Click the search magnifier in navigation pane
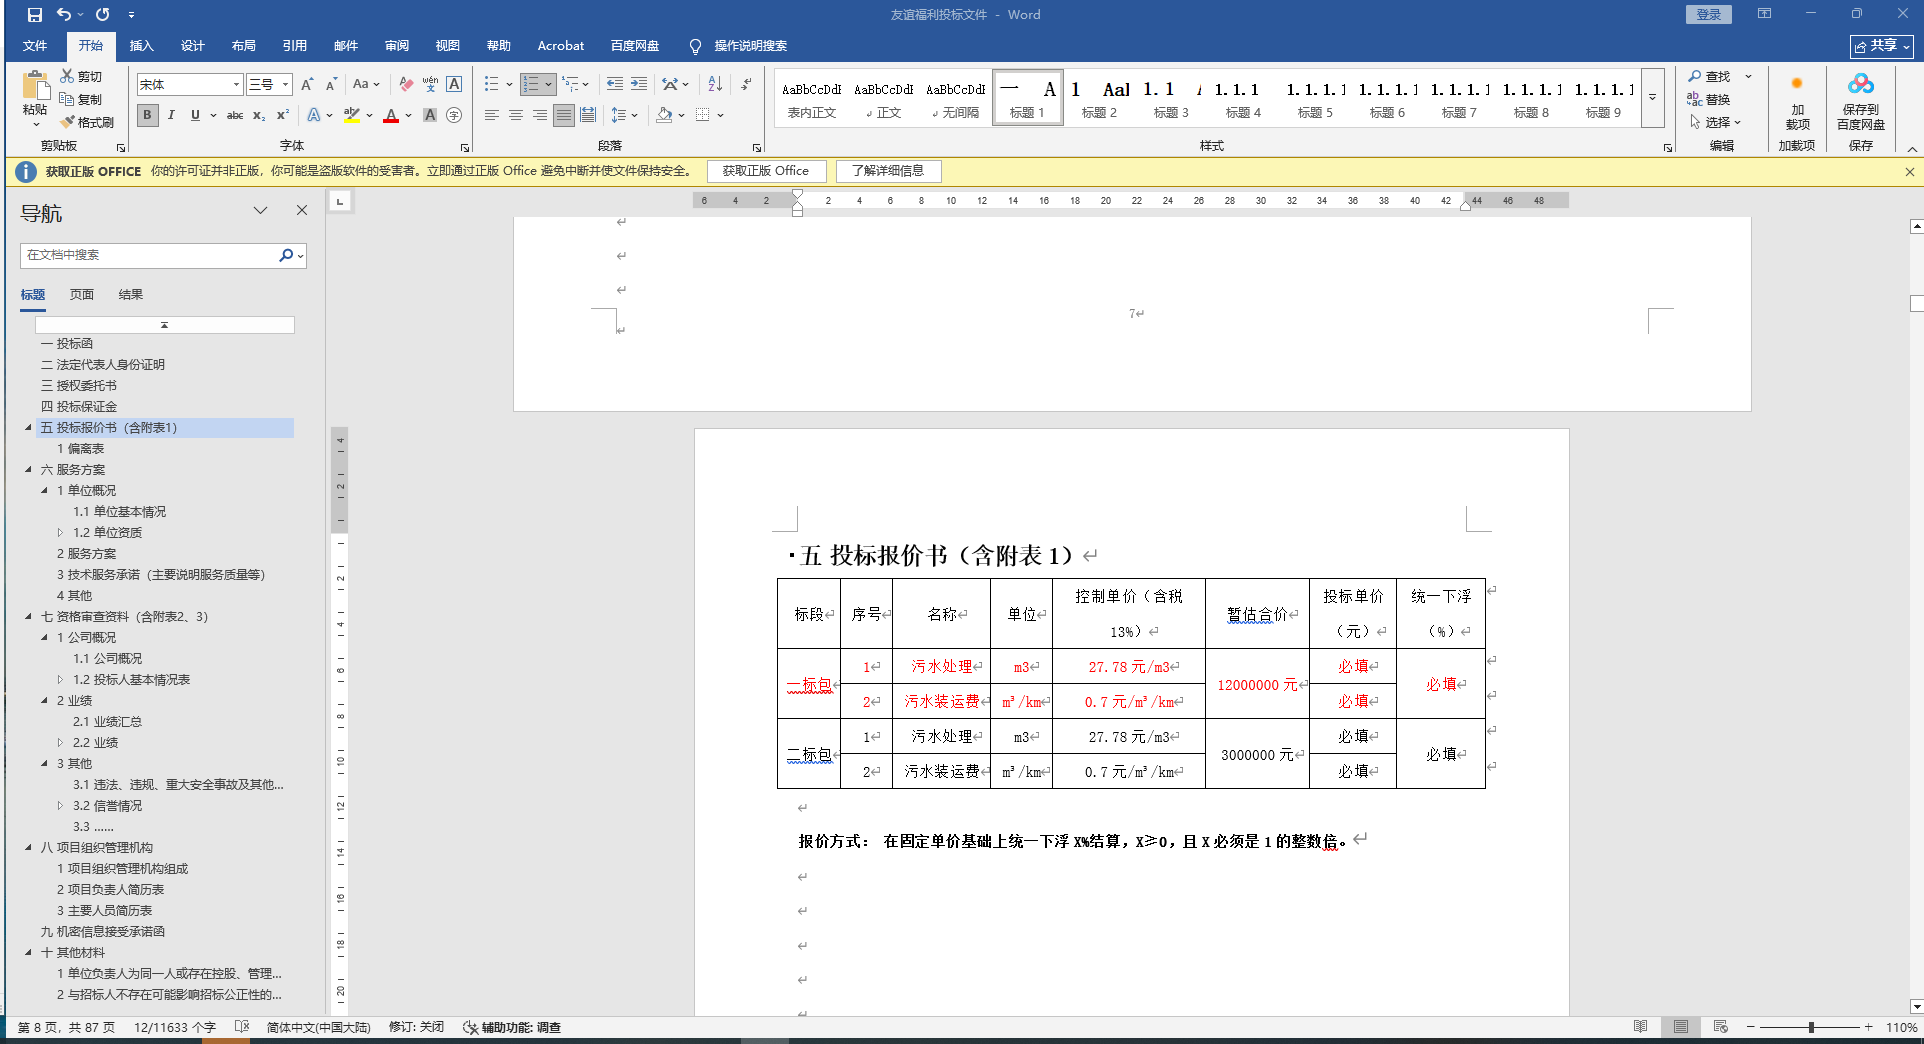Viewport: 1924px width, 1044px height. (286, 255)
